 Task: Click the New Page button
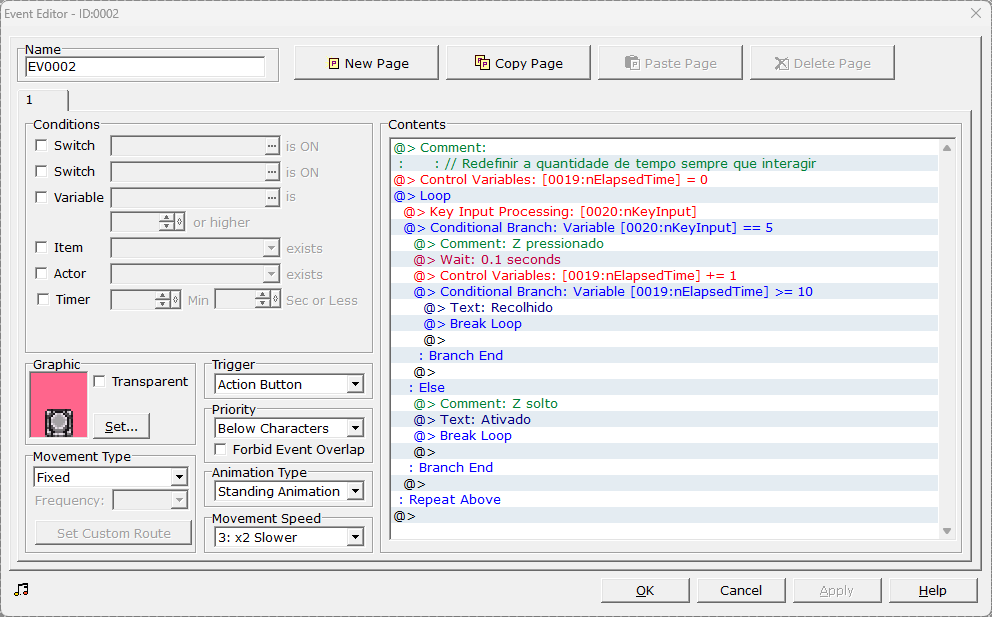tap(366, 63)
